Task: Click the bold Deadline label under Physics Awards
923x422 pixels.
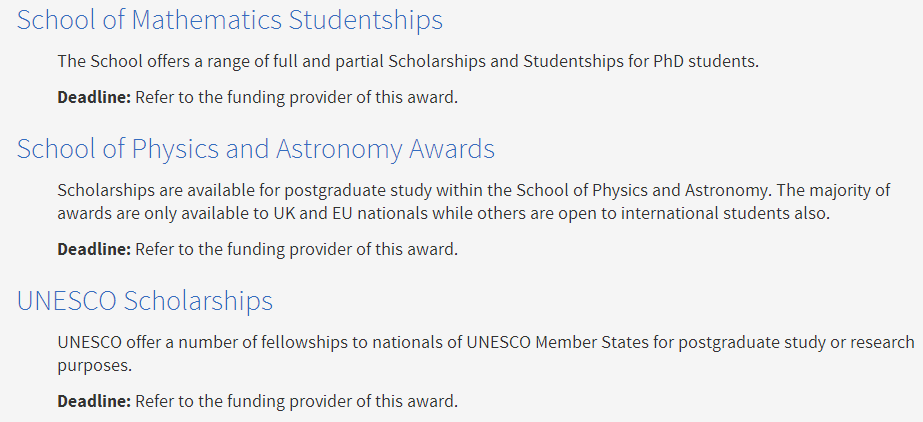Action: 94,250
